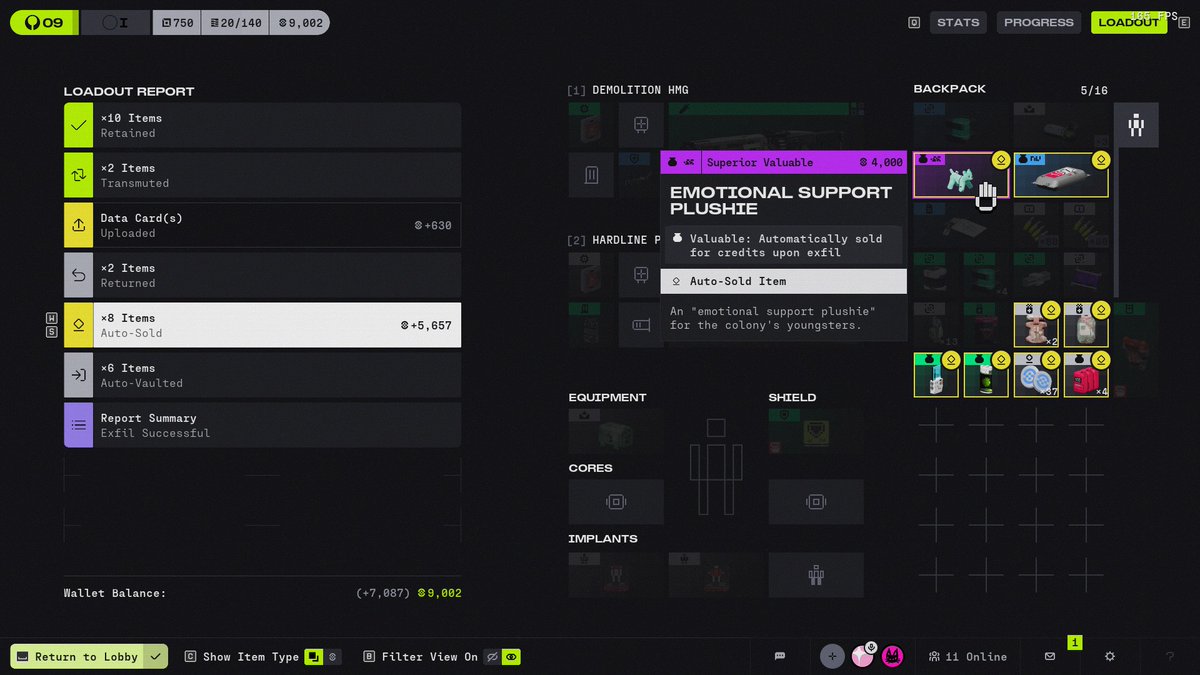Click the Hardline weapon top attachment slot
The image size is (1200, 675).
click(x=641, y=275)
